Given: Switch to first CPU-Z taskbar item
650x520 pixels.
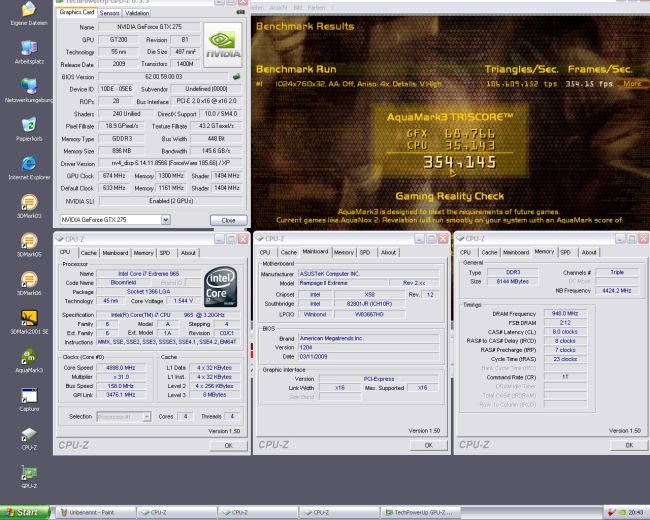Looking at the screenshot, I should [177, 513].
